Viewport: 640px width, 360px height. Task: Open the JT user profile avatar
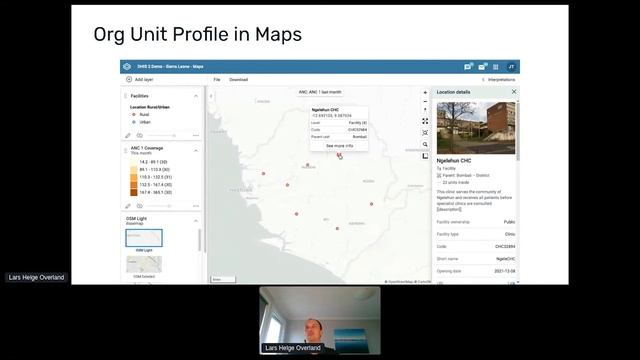[511, 67]
